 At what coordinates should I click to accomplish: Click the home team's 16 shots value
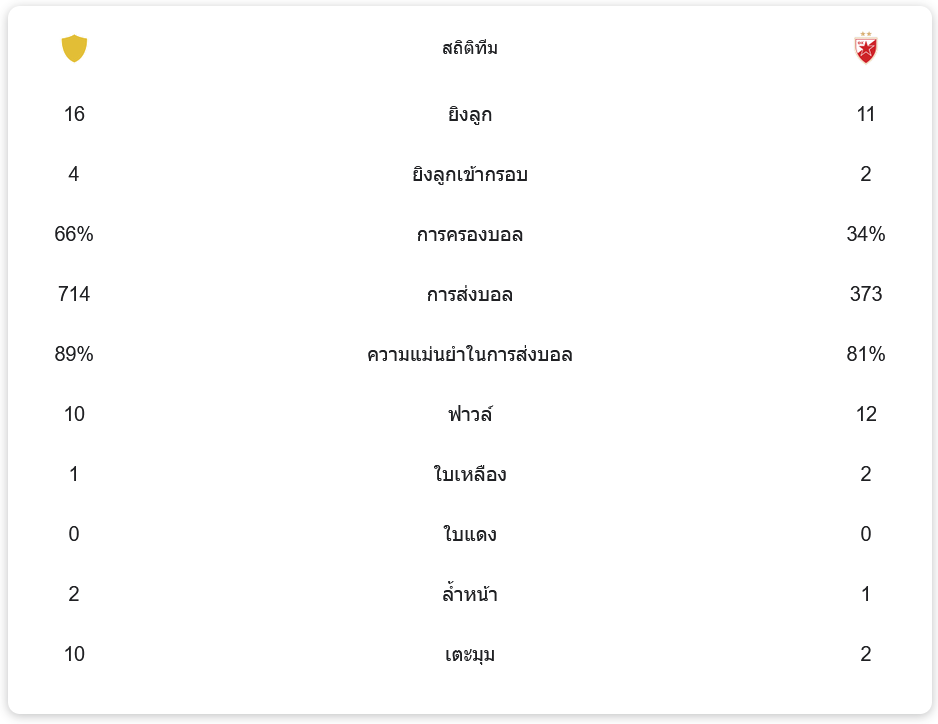pos(74,114)
